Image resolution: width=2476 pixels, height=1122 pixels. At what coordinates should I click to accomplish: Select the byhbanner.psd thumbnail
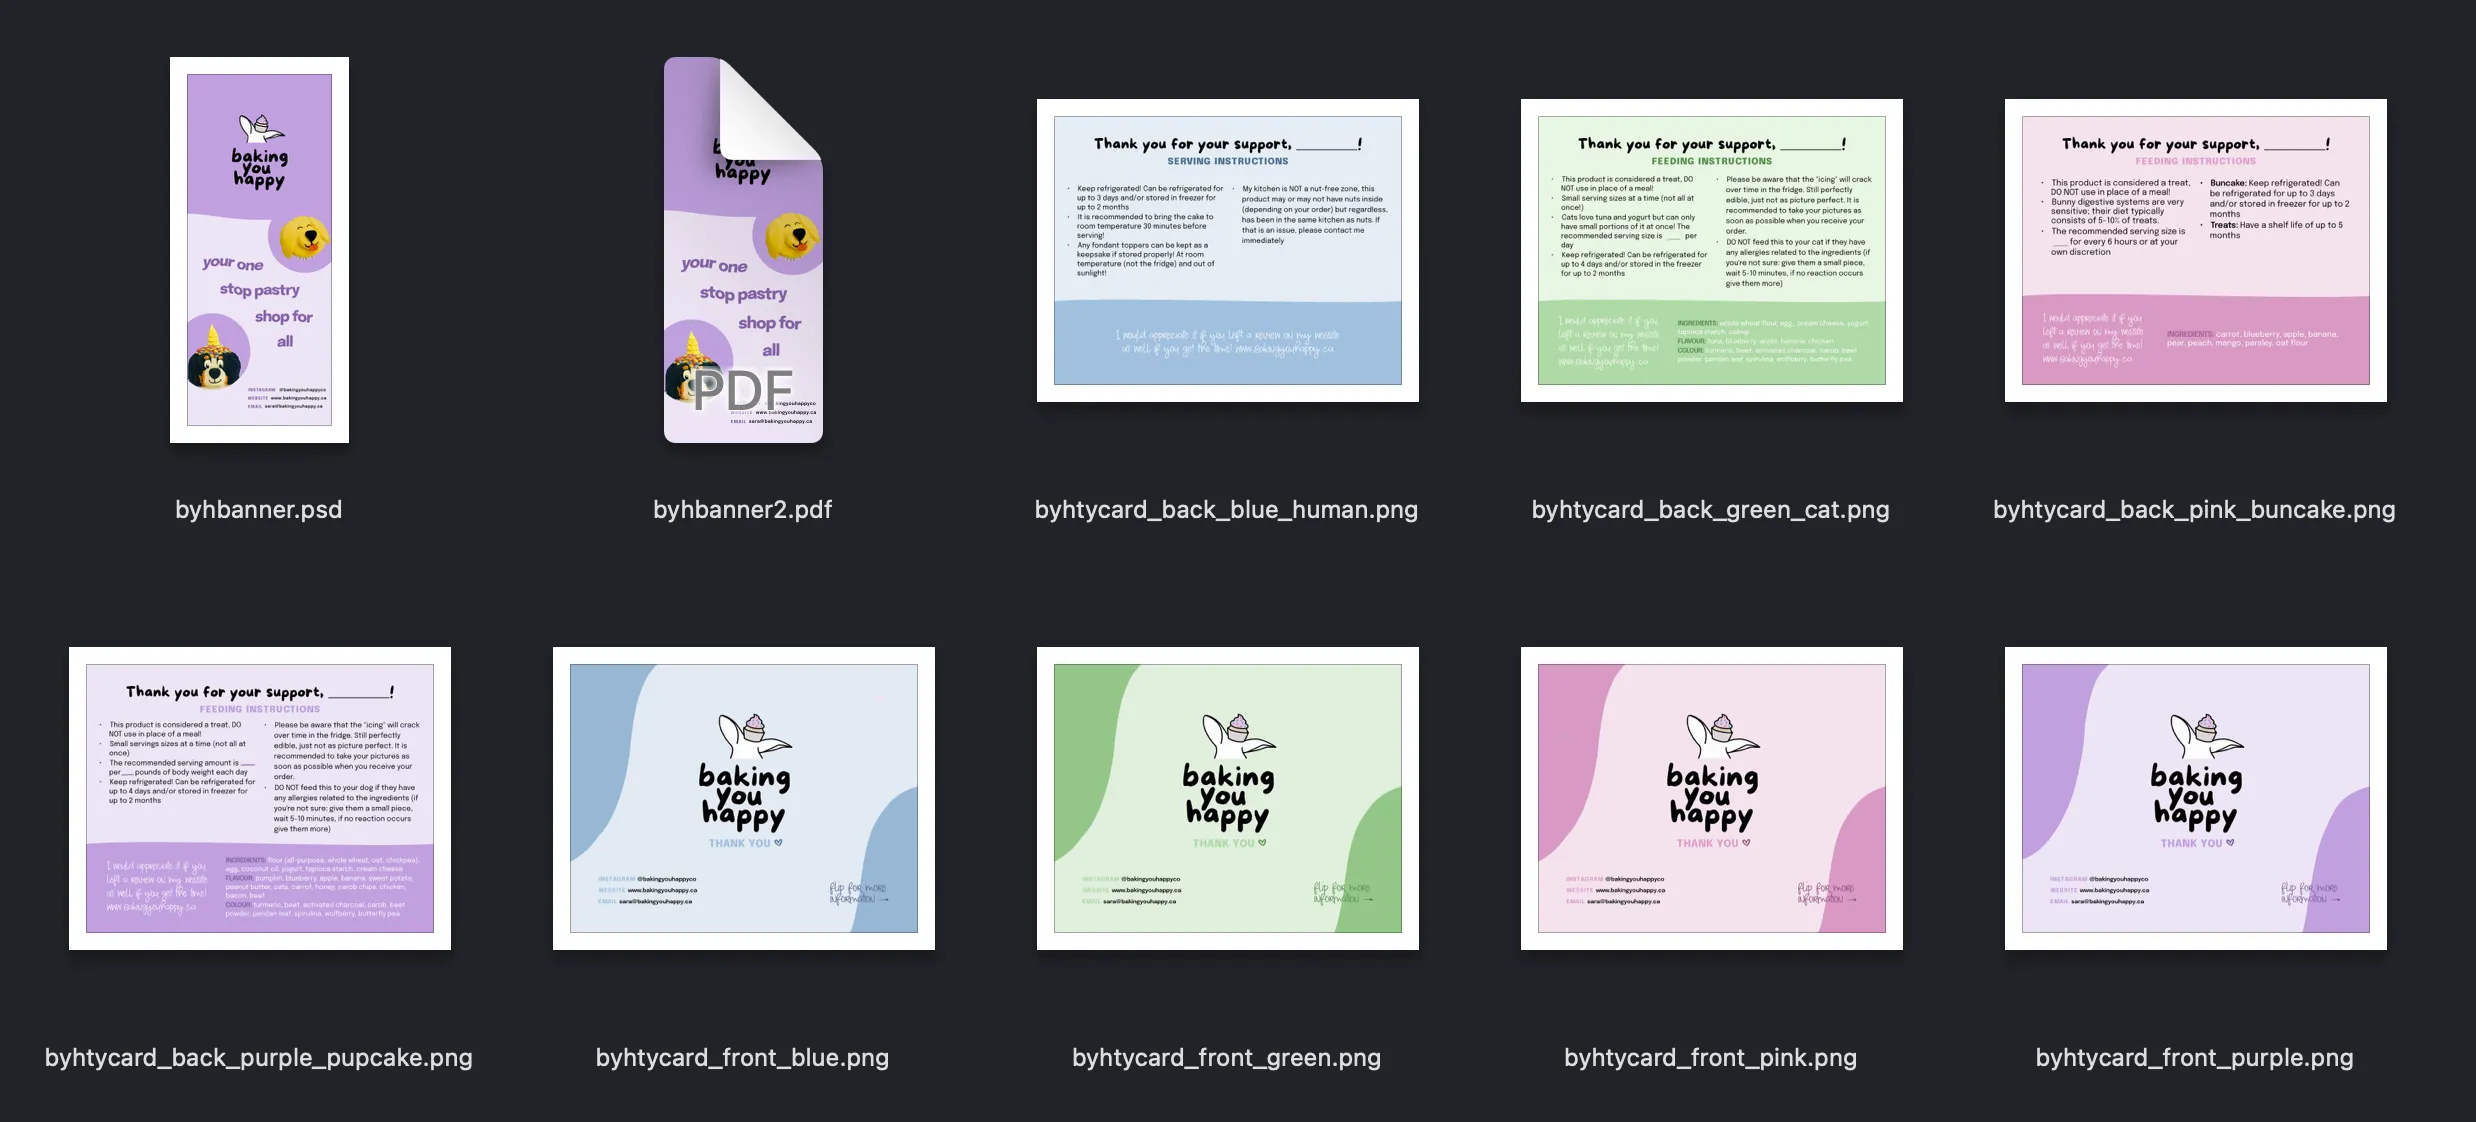point(259,250)
